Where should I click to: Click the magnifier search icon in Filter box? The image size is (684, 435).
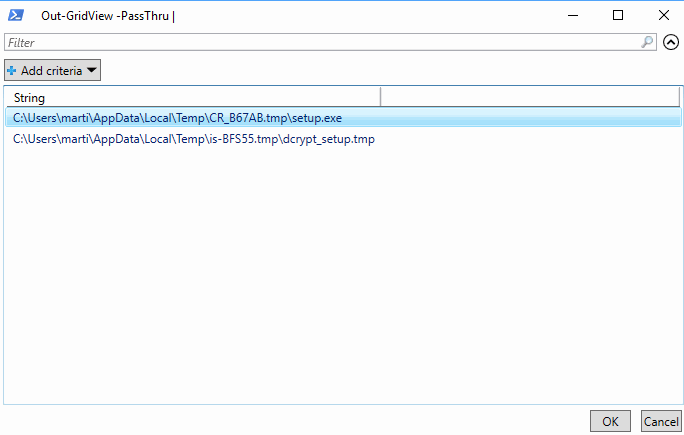click(647, 42)
